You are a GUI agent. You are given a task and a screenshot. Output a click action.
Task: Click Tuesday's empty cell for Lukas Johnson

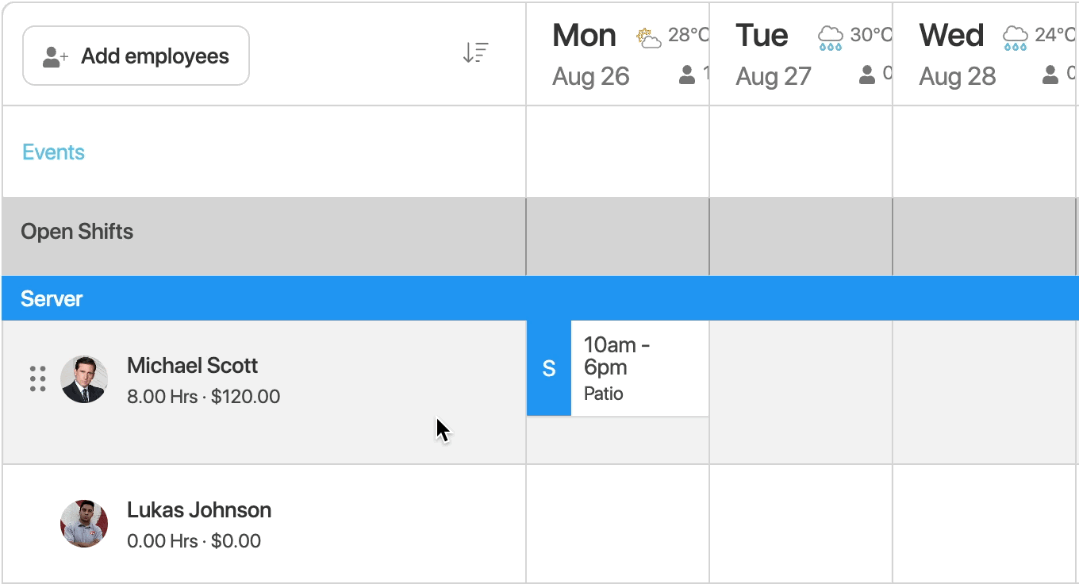[800, 522]
